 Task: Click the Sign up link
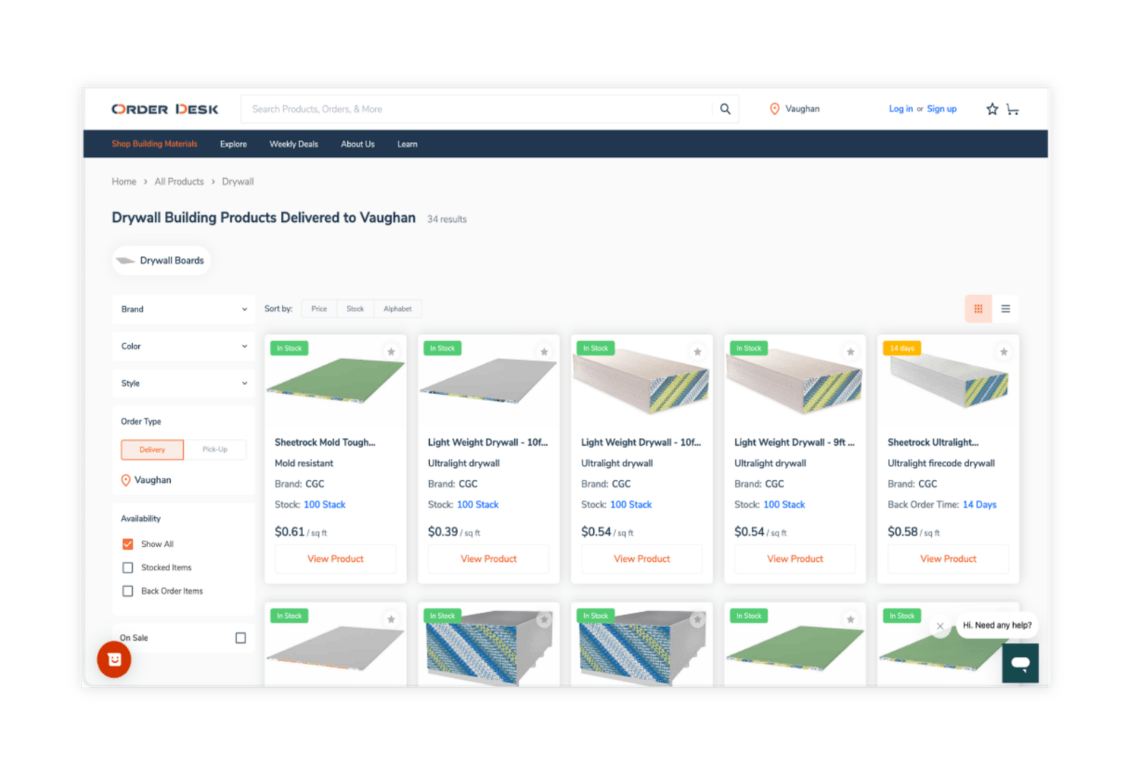coord(941,109)
